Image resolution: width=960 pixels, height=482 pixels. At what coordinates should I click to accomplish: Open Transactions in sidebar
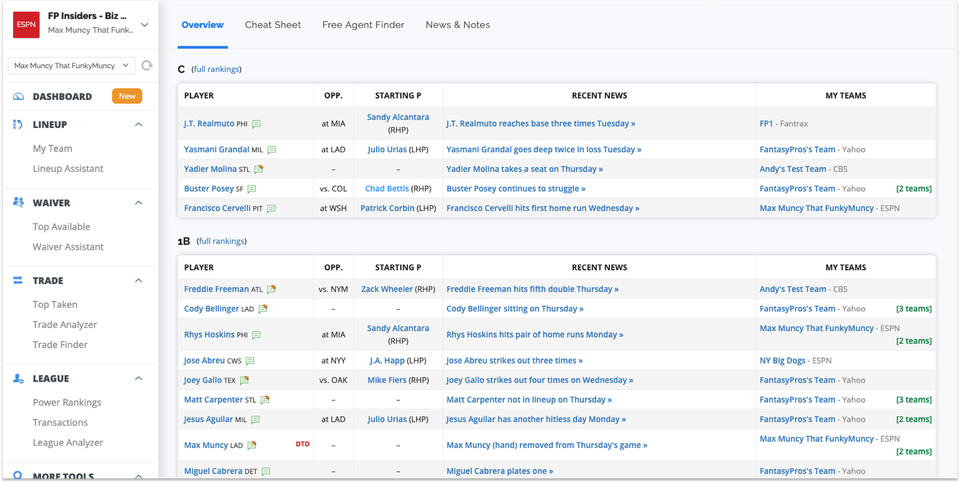[60, 423]
